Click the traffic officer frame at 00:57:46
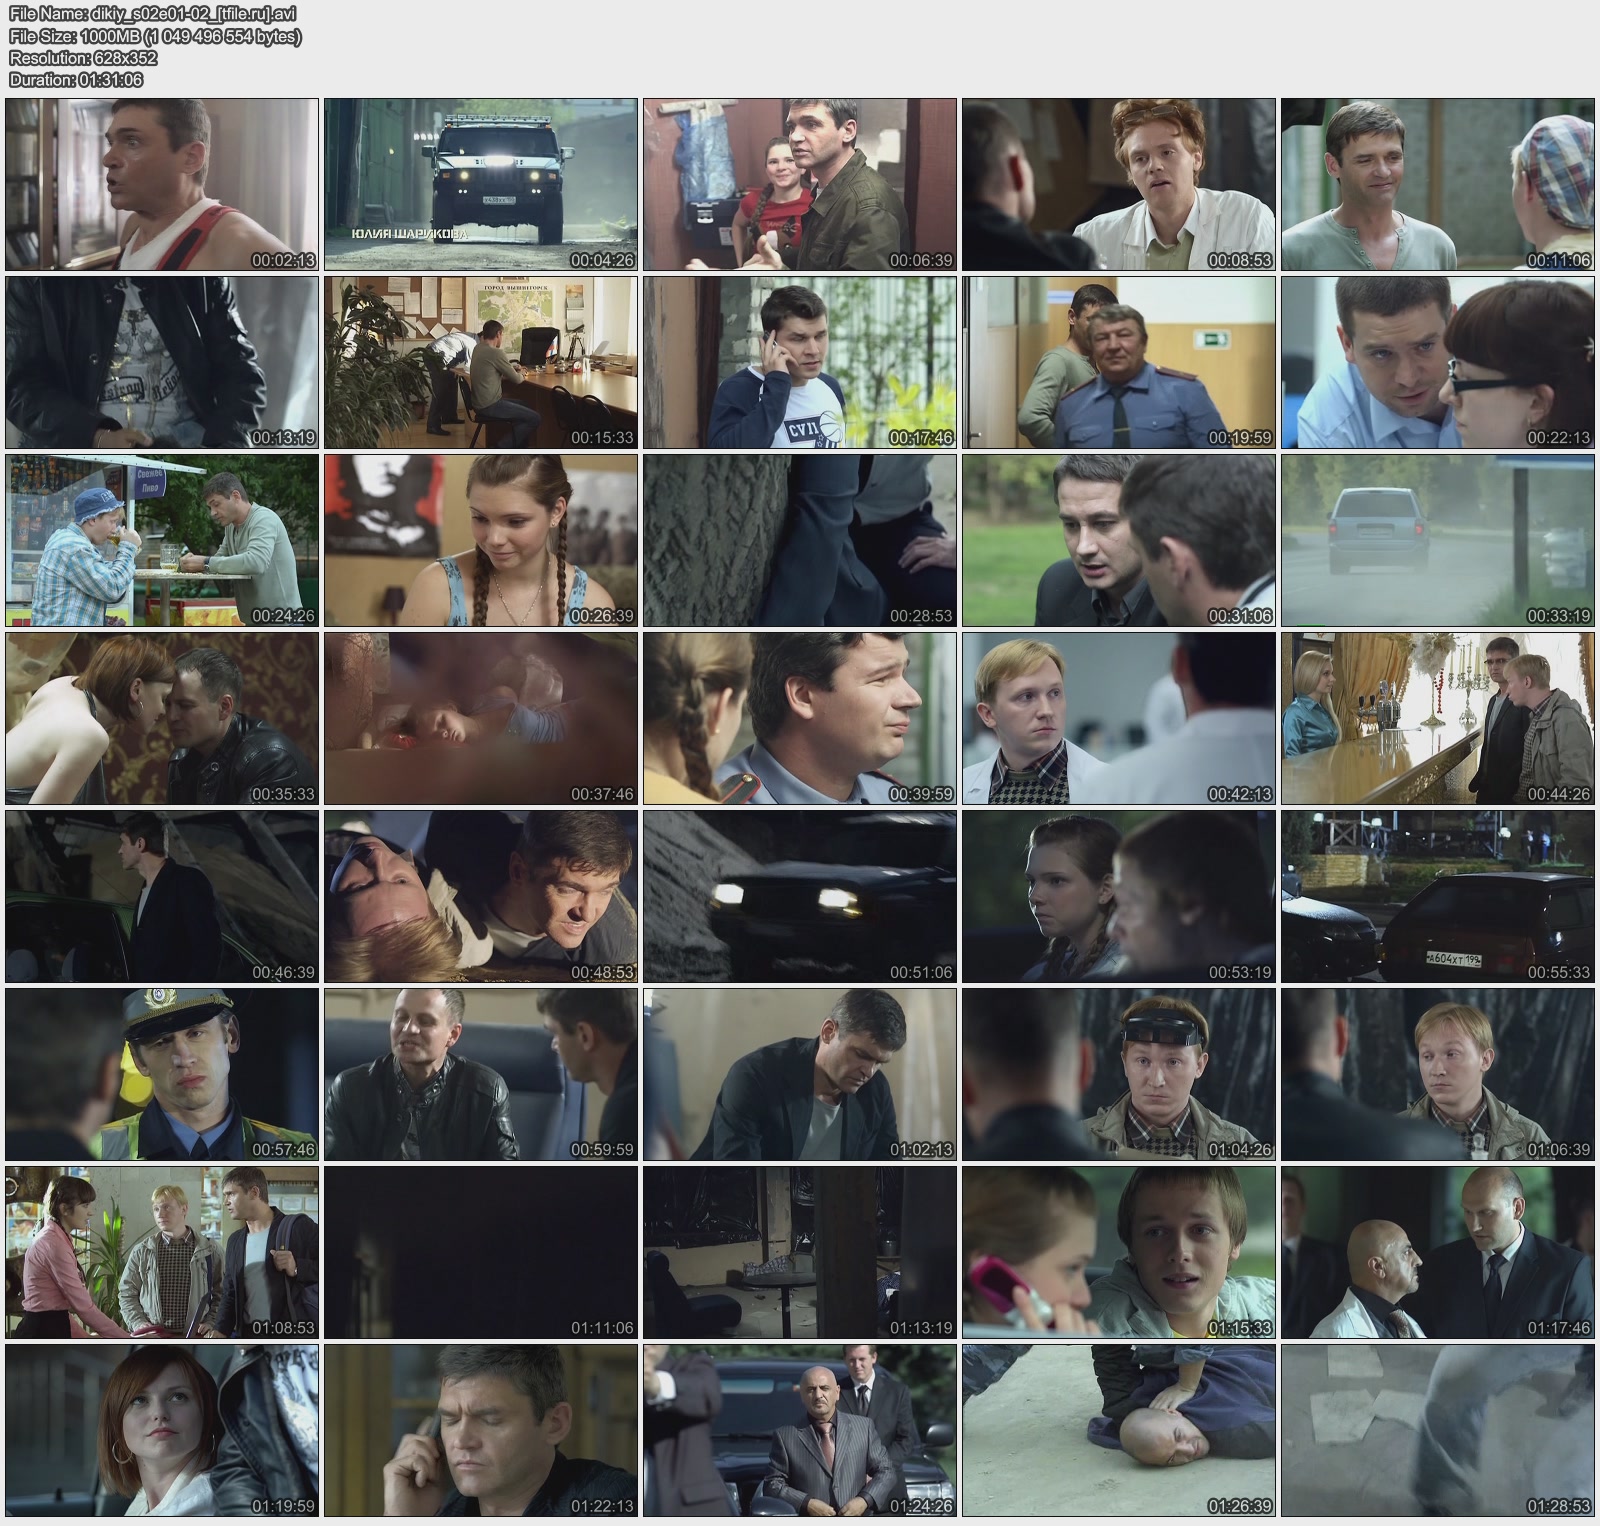This screenshot has height=1526, width=1600. 162,1074
